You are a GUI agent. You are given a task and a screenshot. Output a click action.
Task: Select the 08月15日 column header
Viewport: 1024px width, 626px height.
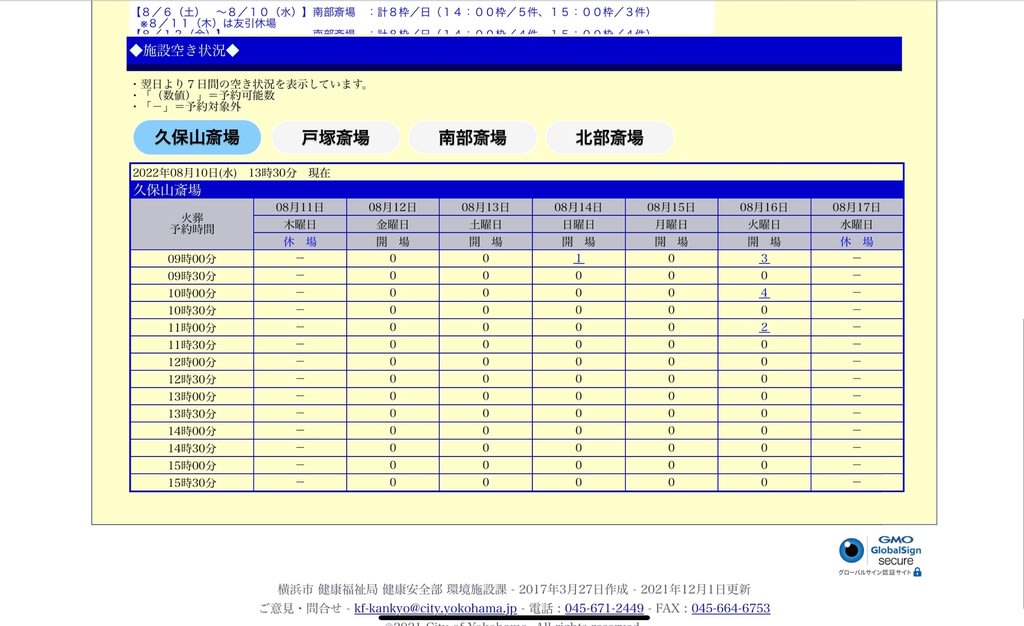[671, 208]
